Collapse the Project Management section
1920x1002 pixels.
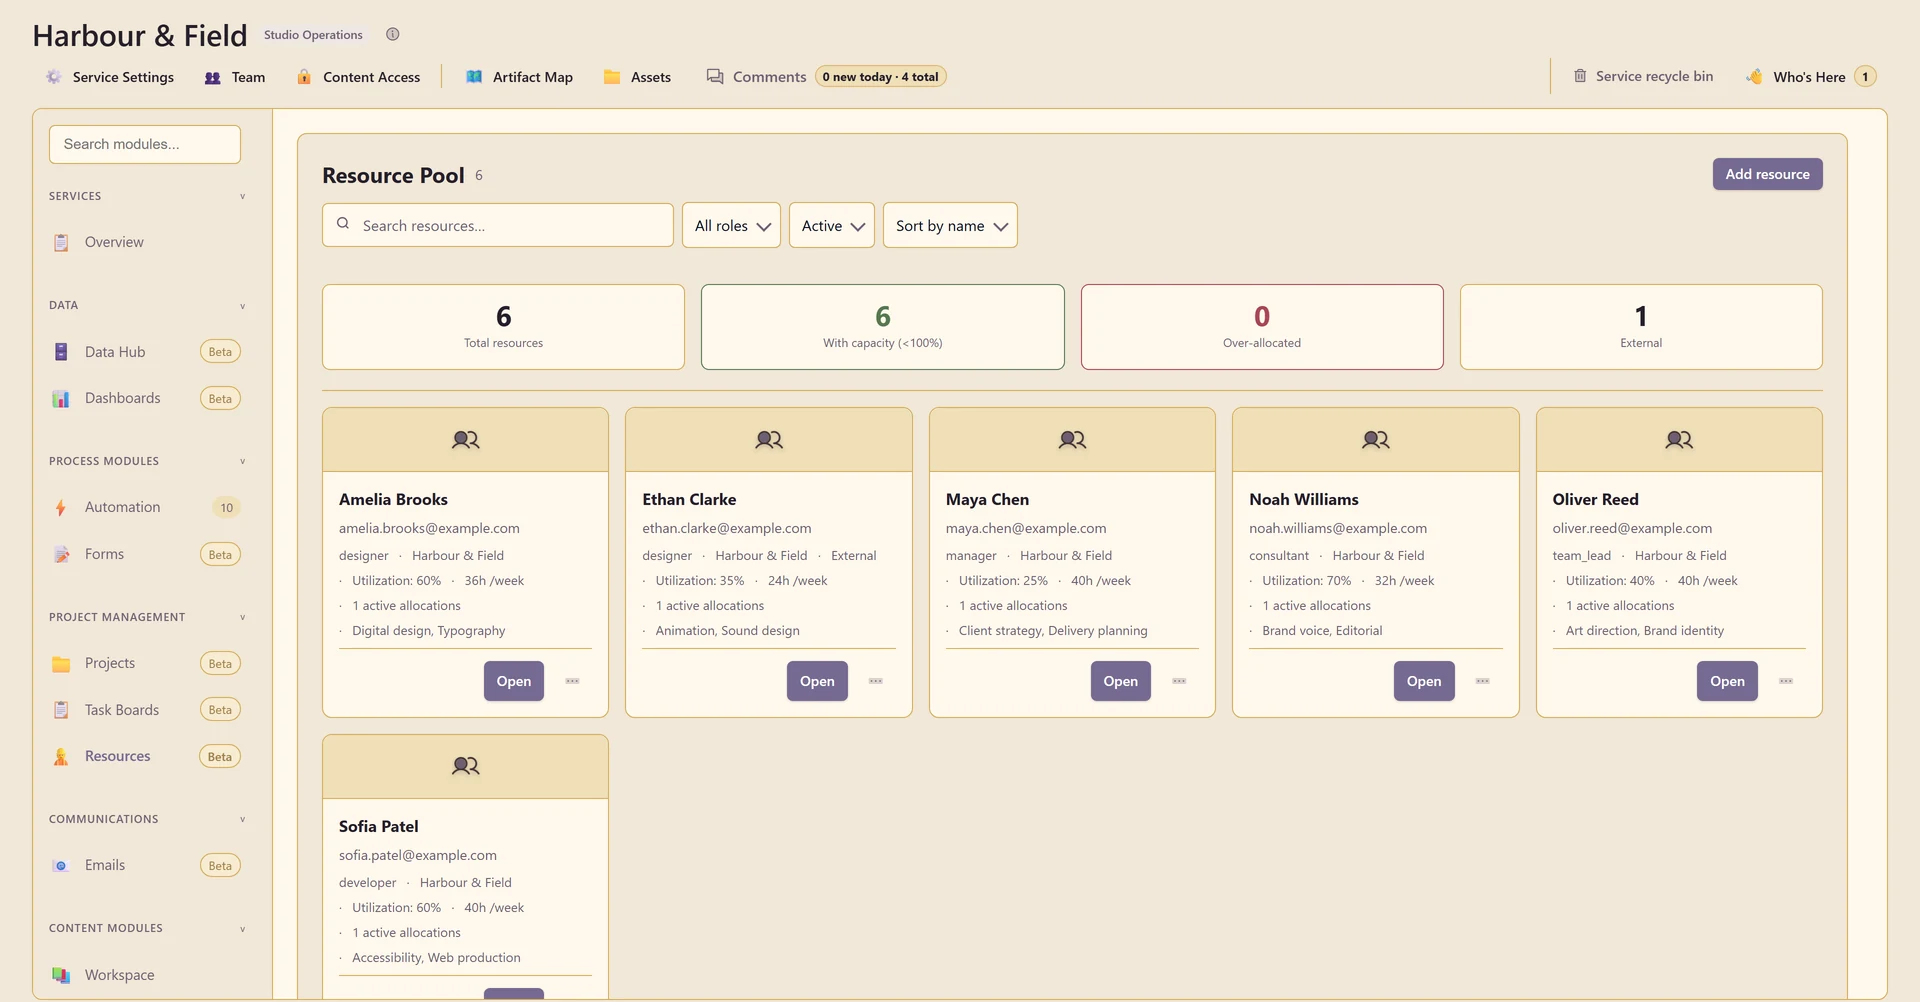coord(243,617)
